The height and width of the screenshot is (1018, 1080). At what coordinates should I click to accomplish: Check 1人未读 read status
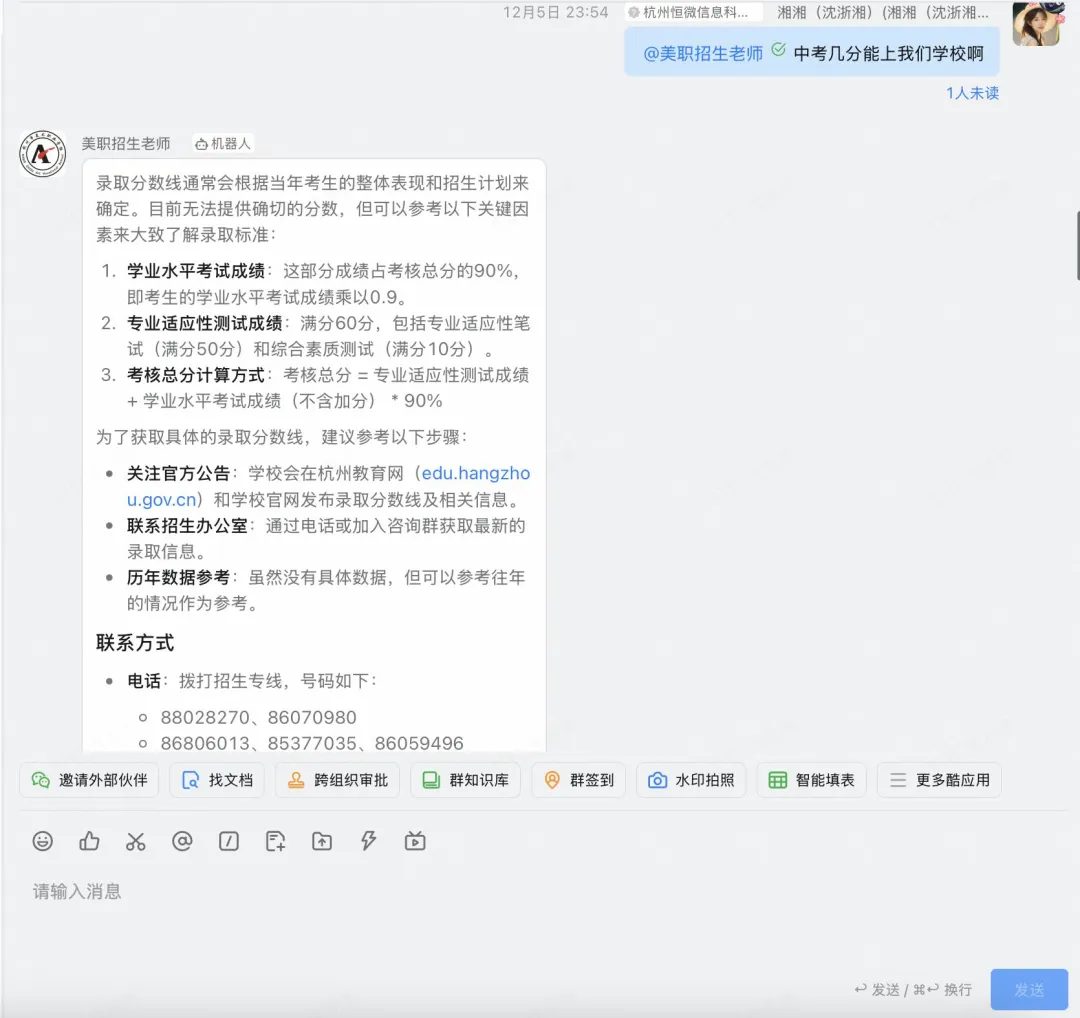point(971,93)
